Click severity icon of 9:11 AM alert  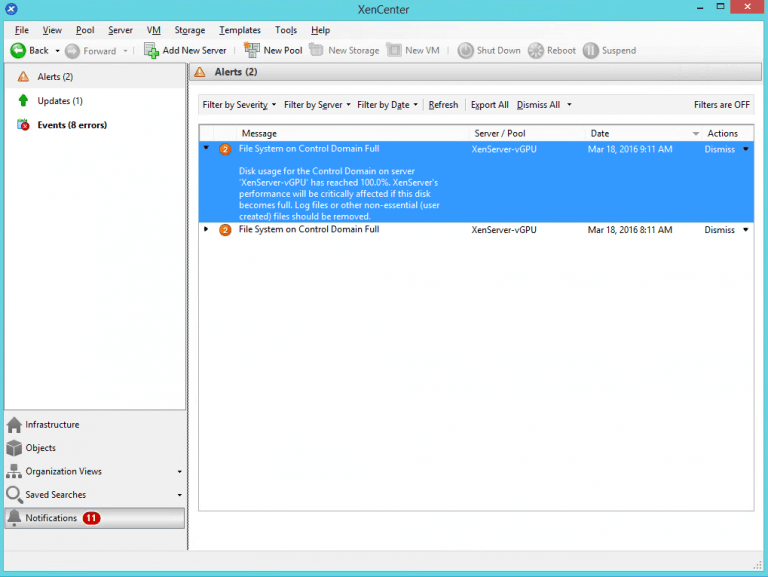point(225,149)
